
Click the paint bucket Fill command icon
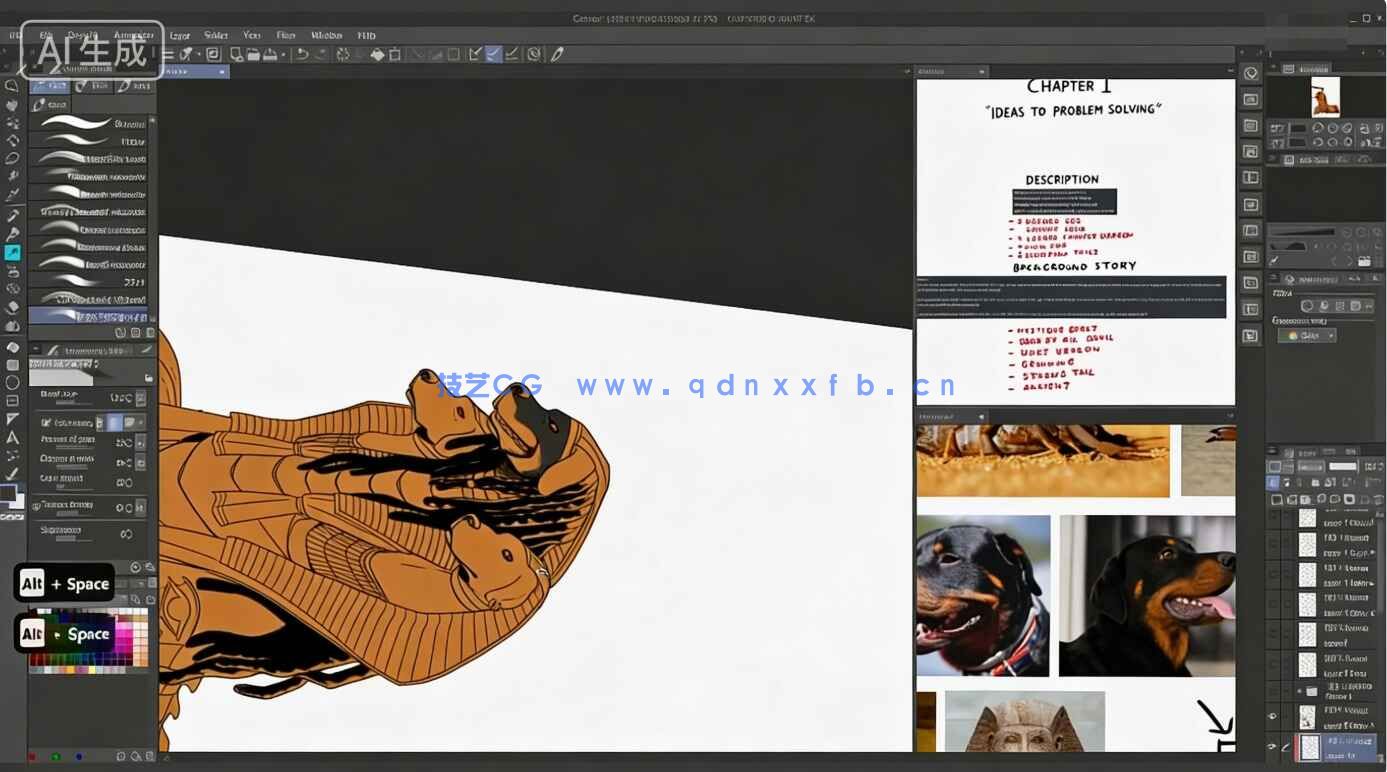pyautogui.click(x=377, y=54)
